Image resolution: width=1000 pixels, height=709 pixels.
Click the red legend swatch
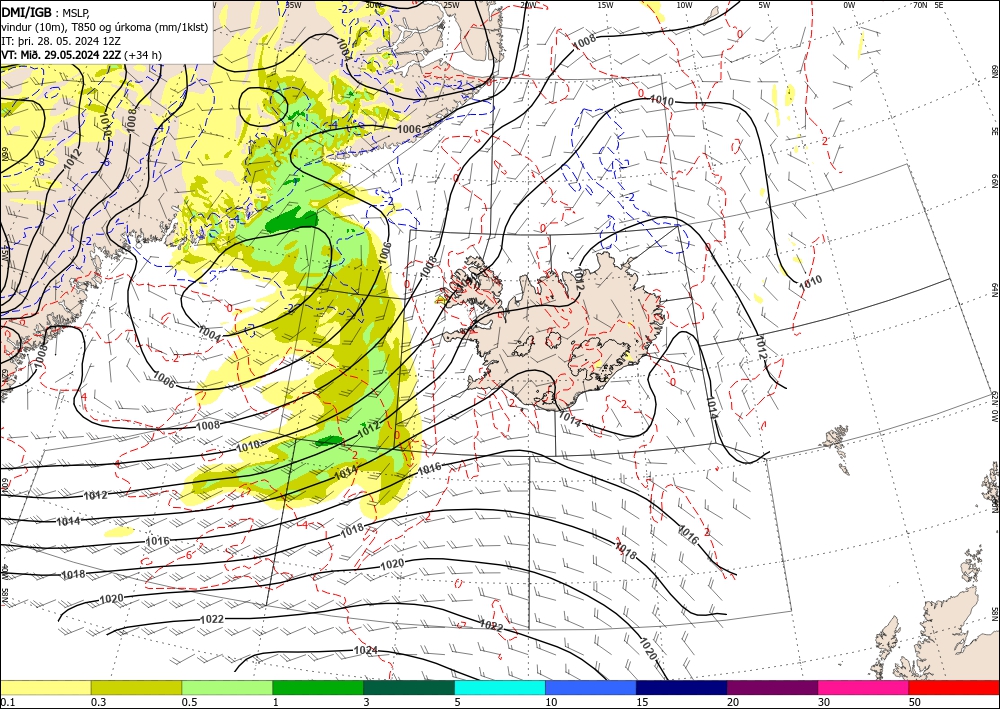pyautogui.click(x=954, y=688)
